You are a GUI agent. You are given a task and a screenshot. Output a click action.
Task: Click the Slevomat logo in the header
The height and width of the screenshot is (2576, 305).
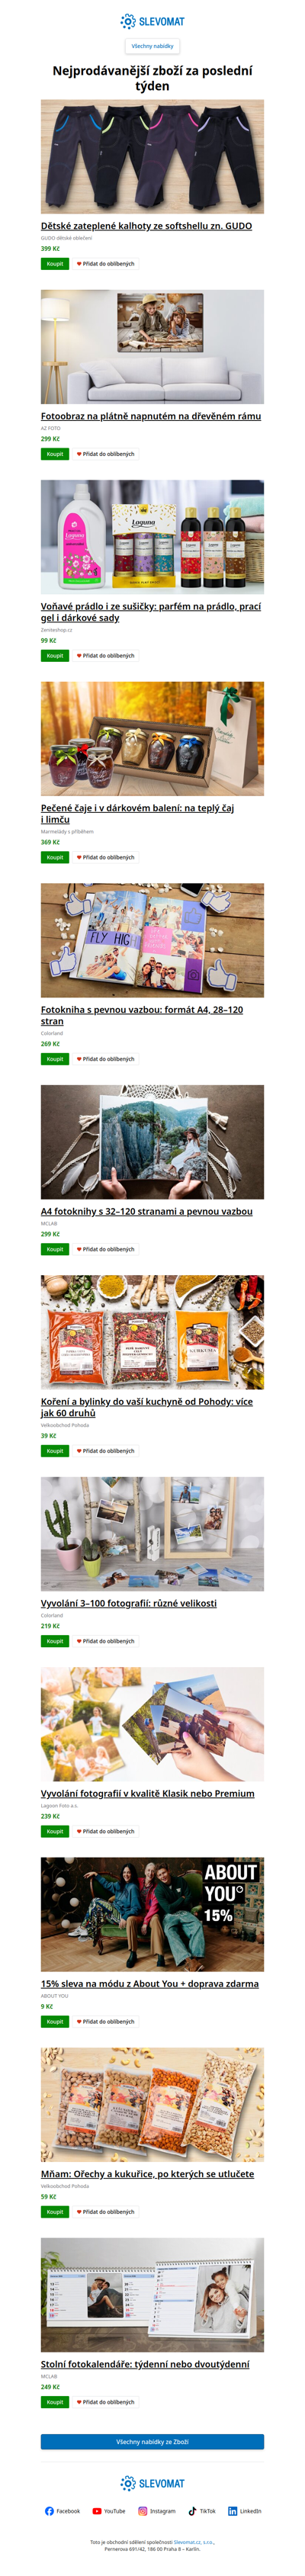[x=152, y=21]
